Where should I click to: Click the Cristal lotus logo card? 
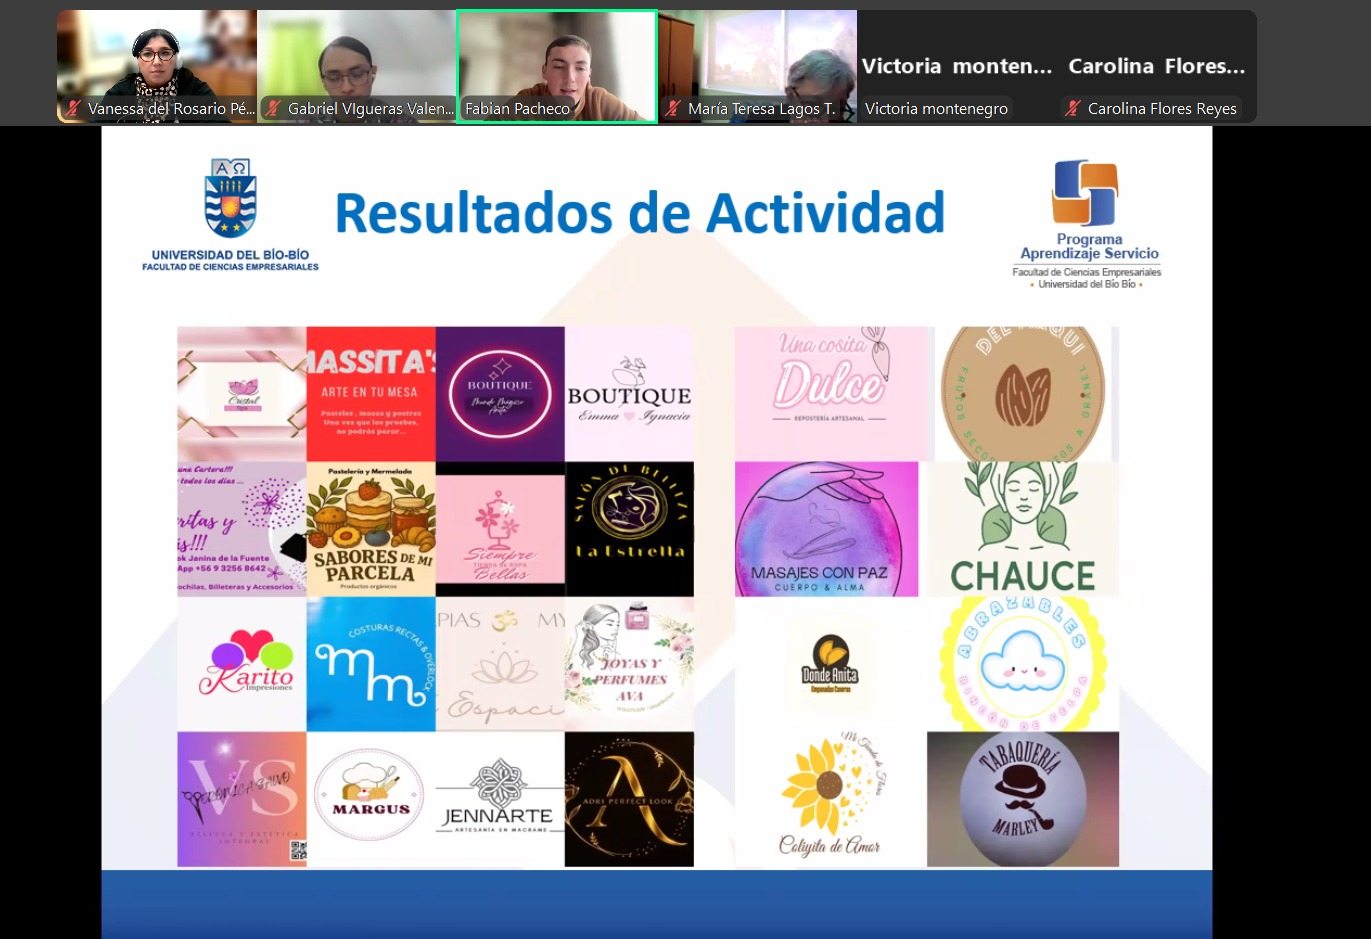[242, 394]
